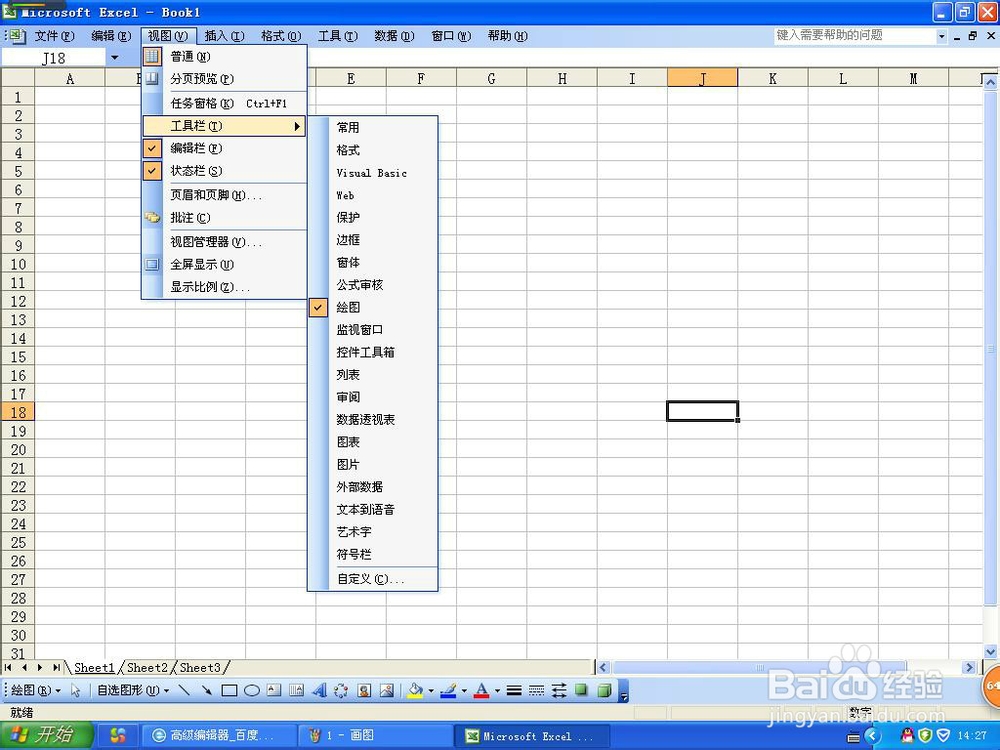Enable the 保护 protection toolbar
Image resolution: width=1000 pixels, height=750 pixels.
[x=373, y=217]
